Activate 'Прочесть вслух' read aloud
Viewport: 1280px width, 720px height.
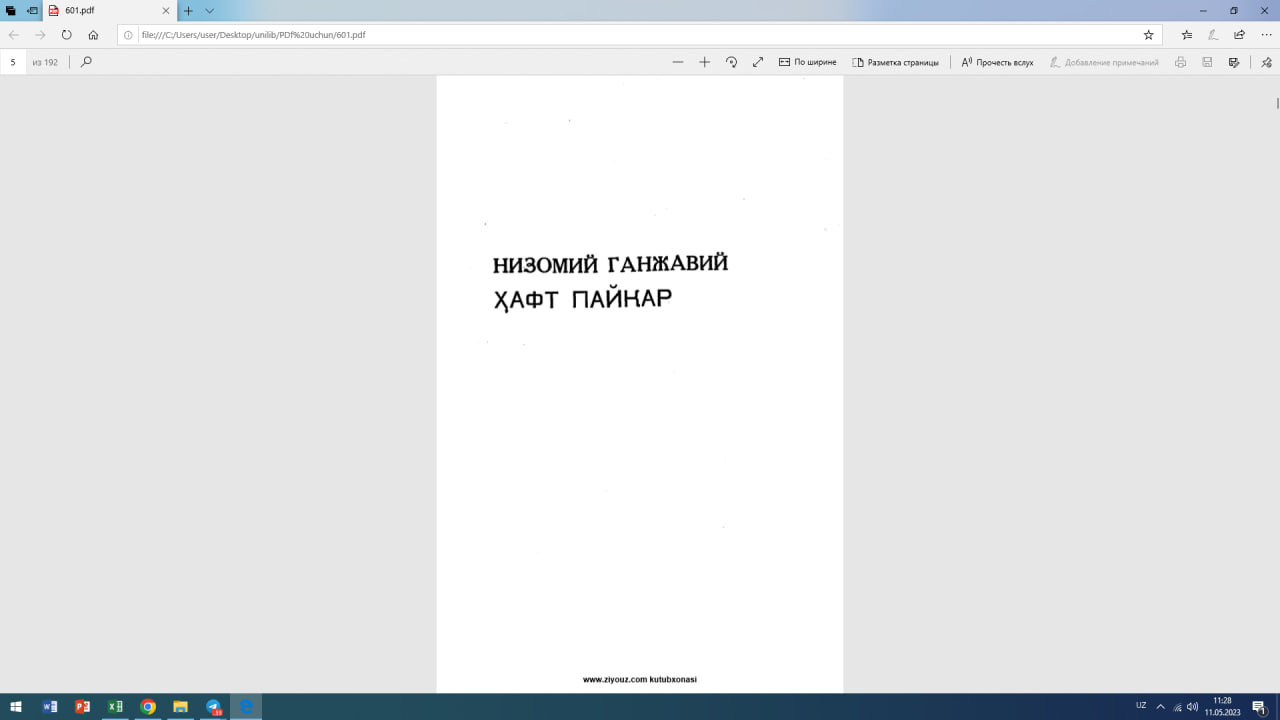point(997,61)
